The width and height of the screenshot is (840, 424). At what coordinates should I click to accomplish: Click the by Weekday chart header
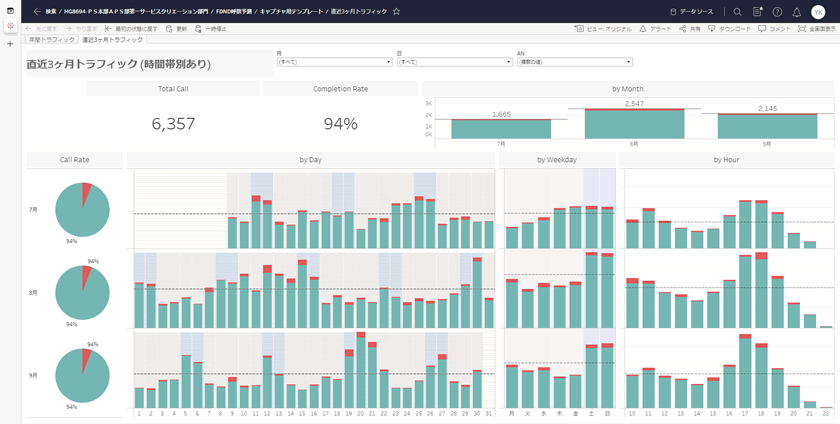click(557, 160)
